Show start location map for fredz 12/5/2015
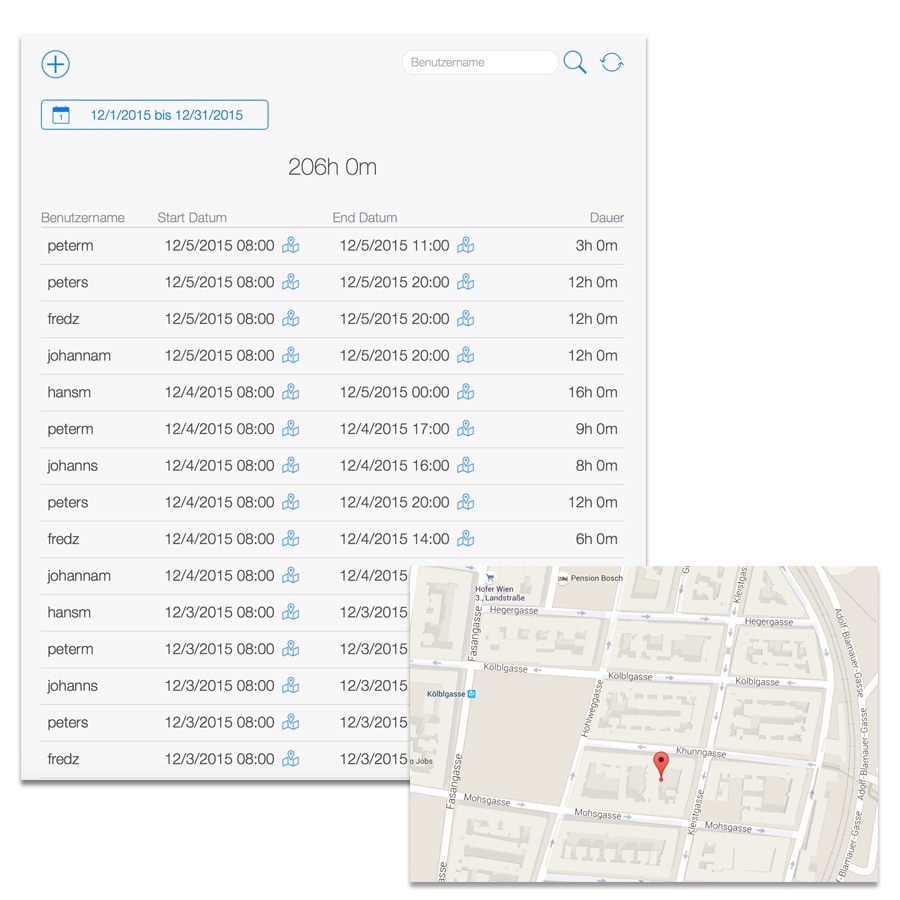Viewport: 900px width, 900px height. (x=290, y=319)
